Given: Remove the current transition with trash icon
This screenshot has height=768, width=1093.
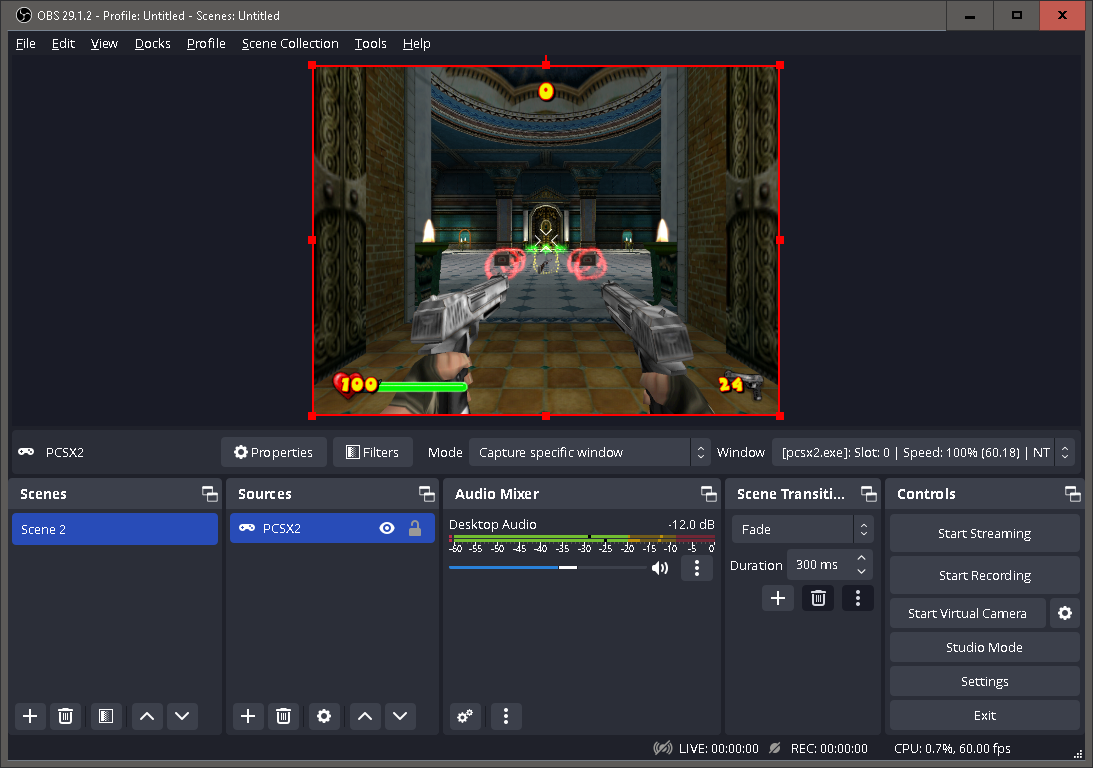Looking at the screenshot, I should pos(818,597).
